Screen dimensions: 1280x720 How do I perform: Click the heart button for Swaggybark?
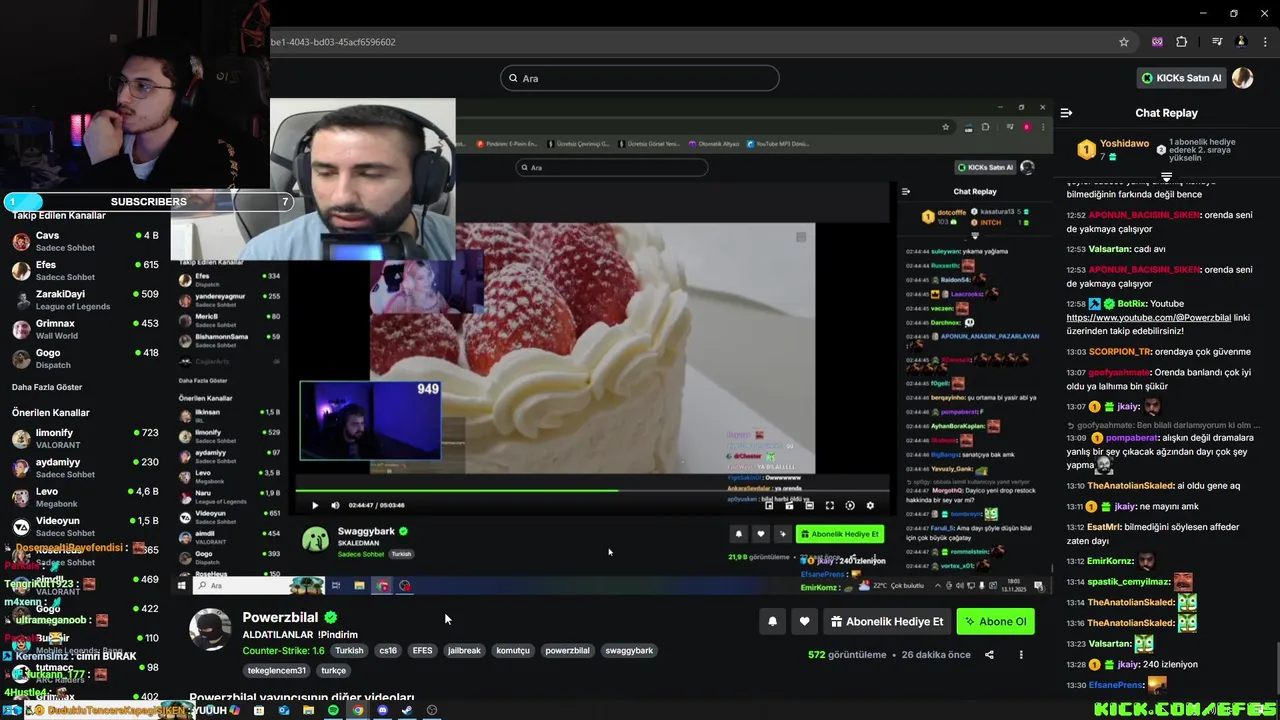[760, 534]
